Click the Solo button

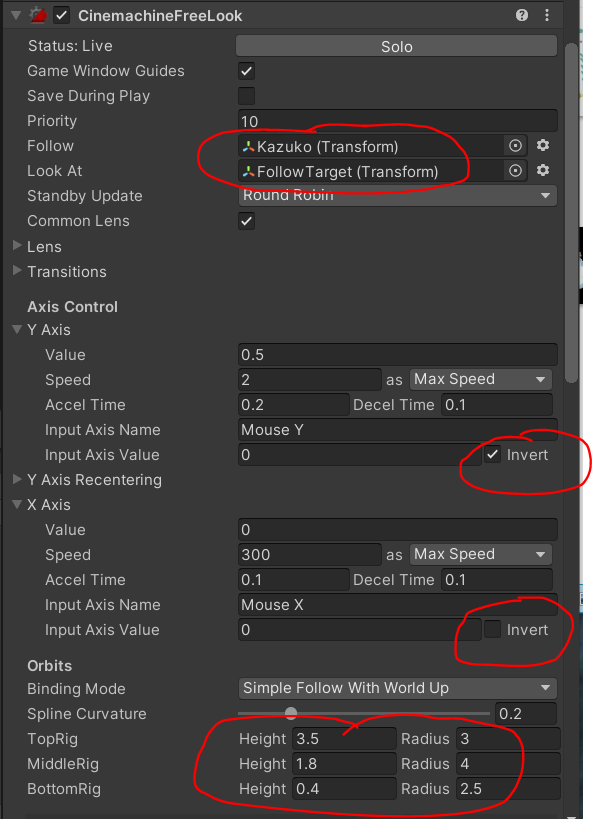[397, 46]
